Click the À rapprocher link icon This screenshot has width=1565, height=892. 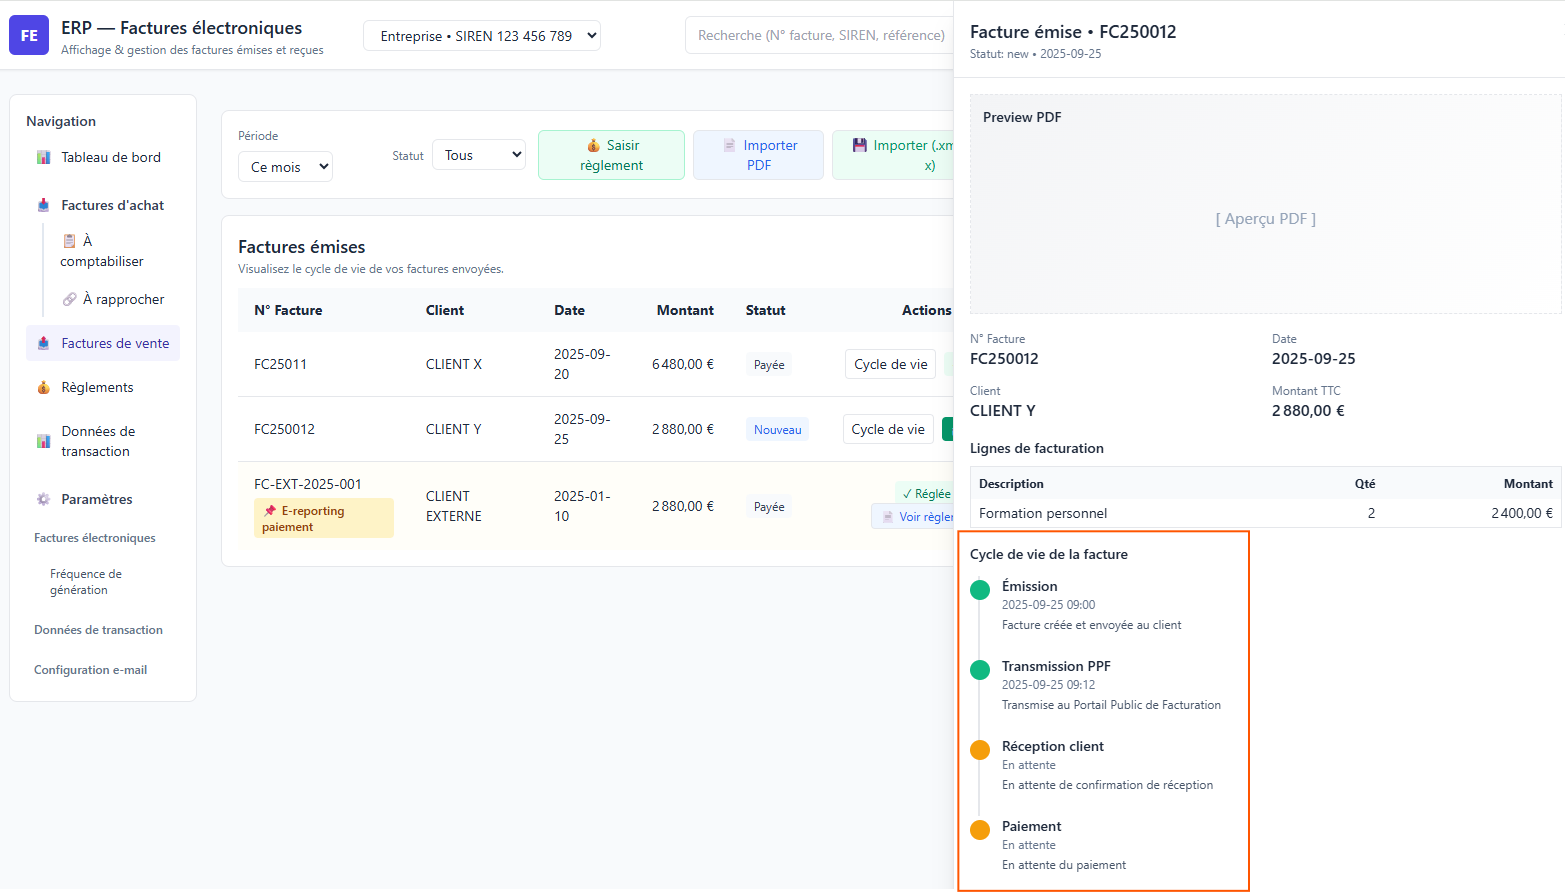tap(70, 300)
